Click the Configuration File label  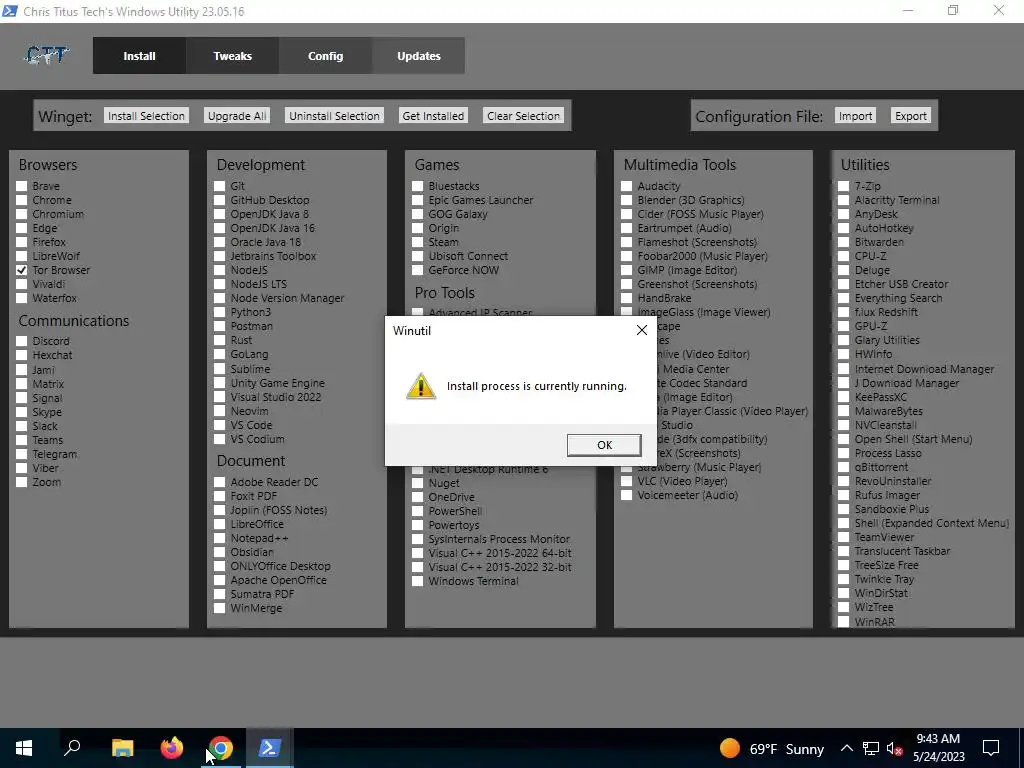pyautogui.click(x=759, y=116)
